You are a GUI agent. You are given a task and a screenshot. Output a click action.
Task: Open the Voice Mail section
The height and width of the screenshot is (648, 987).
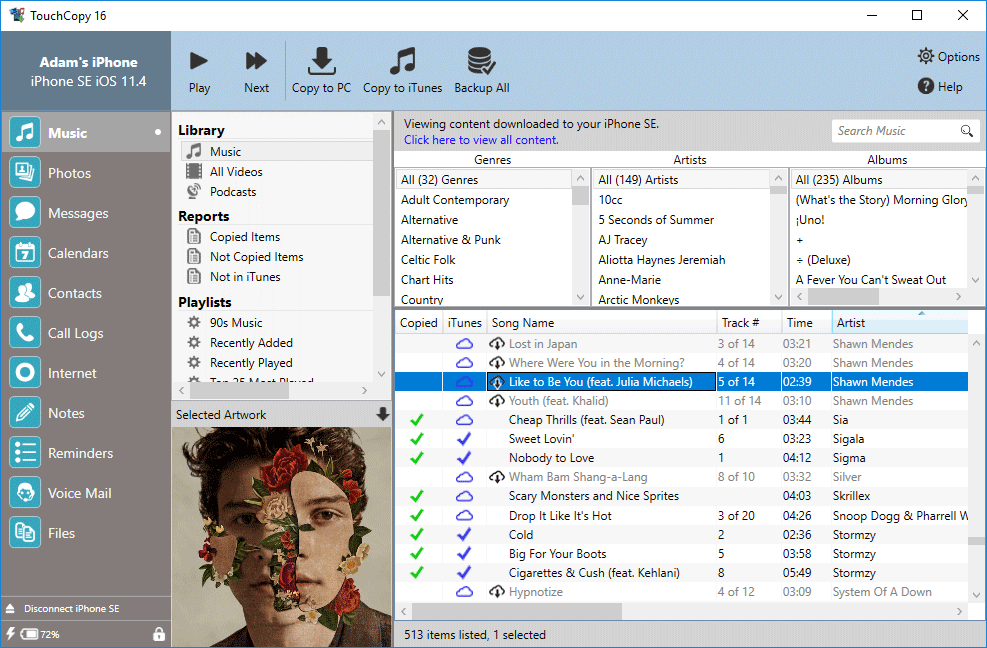[x=86, y=493]
